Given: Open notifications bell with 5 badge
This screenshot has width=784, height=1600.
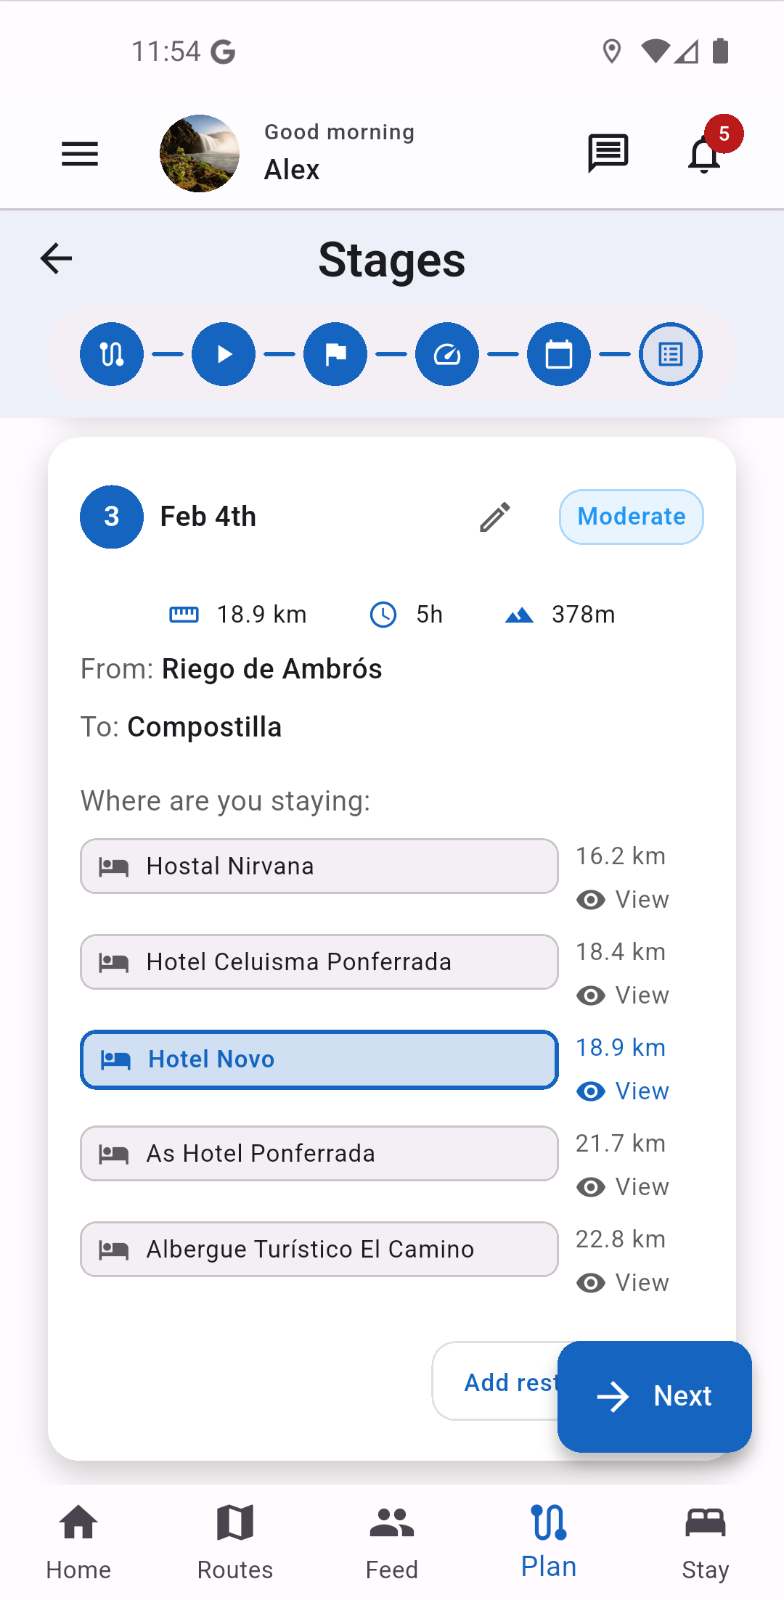Looking at the screenshot, I should click(x=705, y=154).
